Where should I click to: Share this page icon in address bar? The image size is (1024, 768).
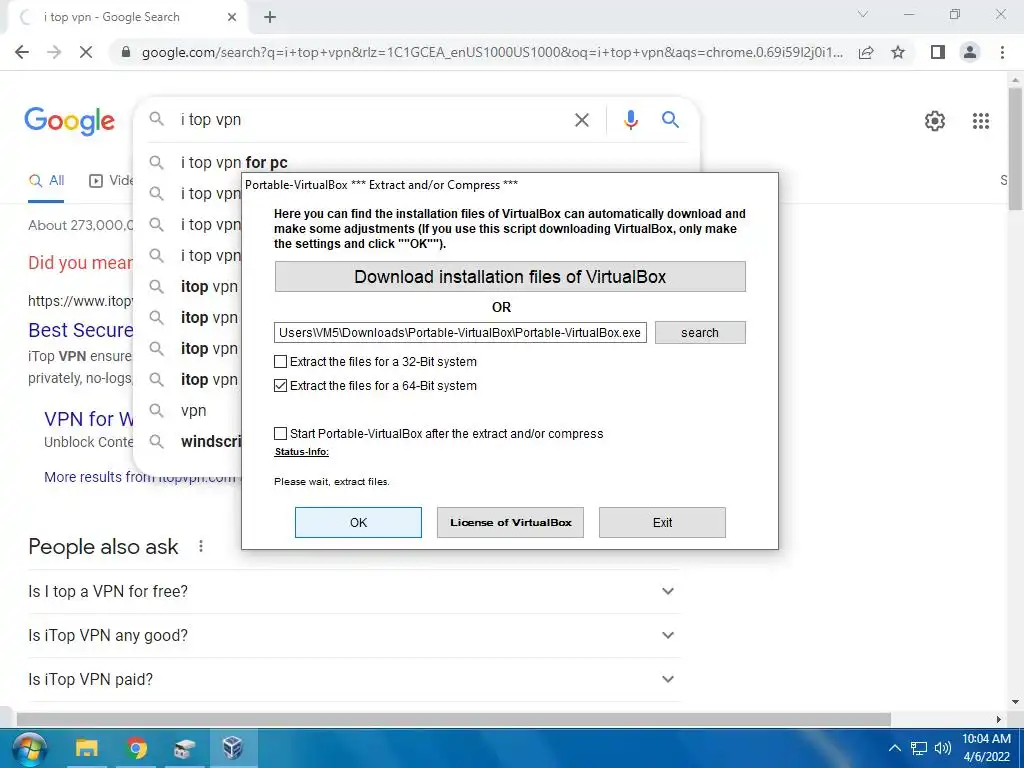click(x=866, y=52)
